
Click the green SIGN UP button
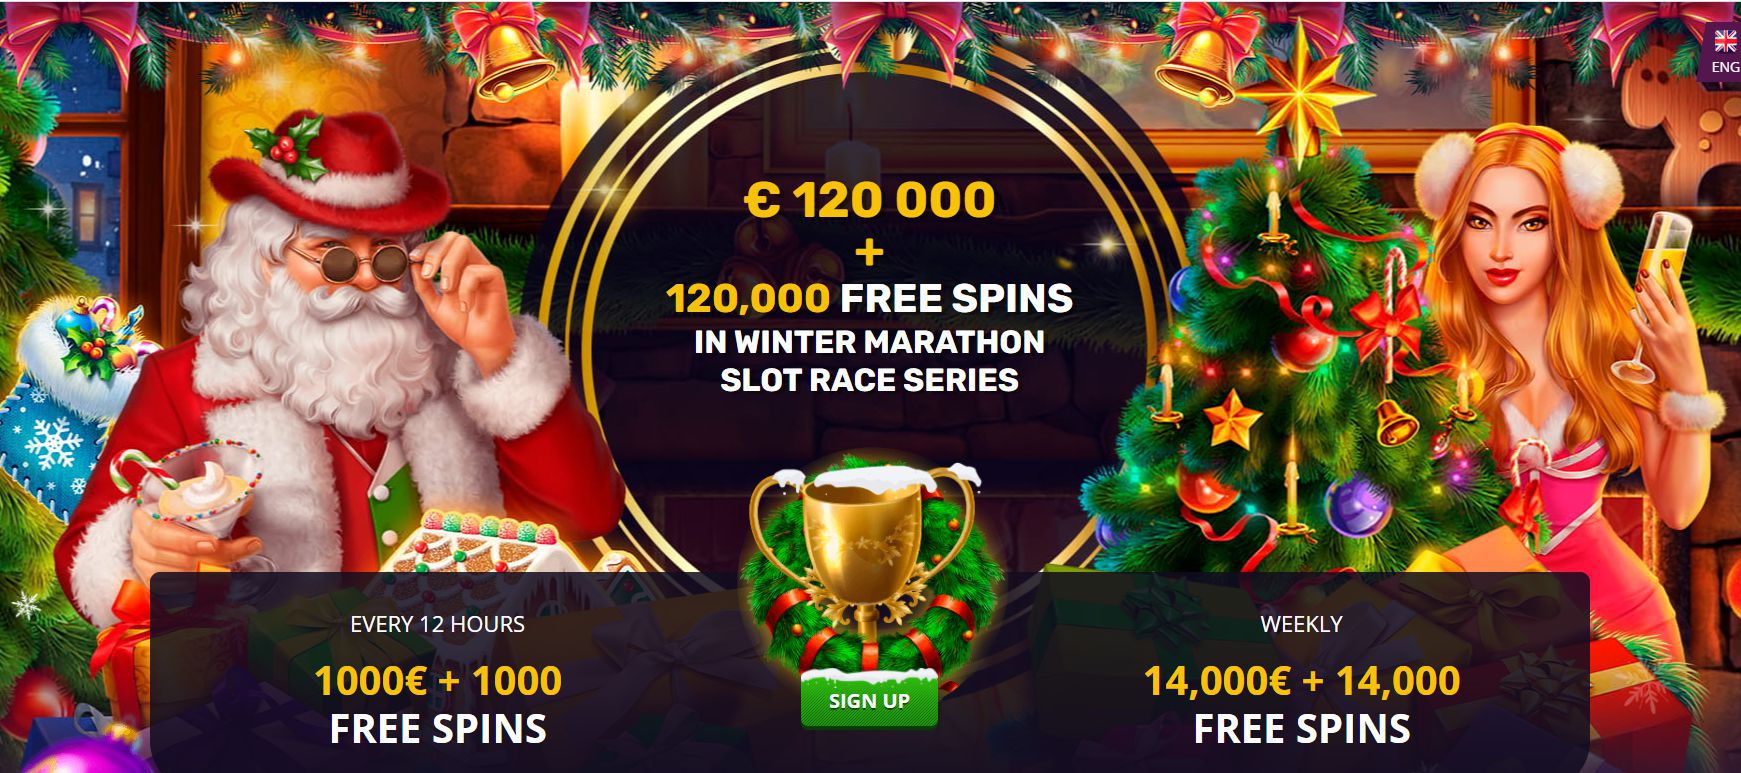pos(869,700)
